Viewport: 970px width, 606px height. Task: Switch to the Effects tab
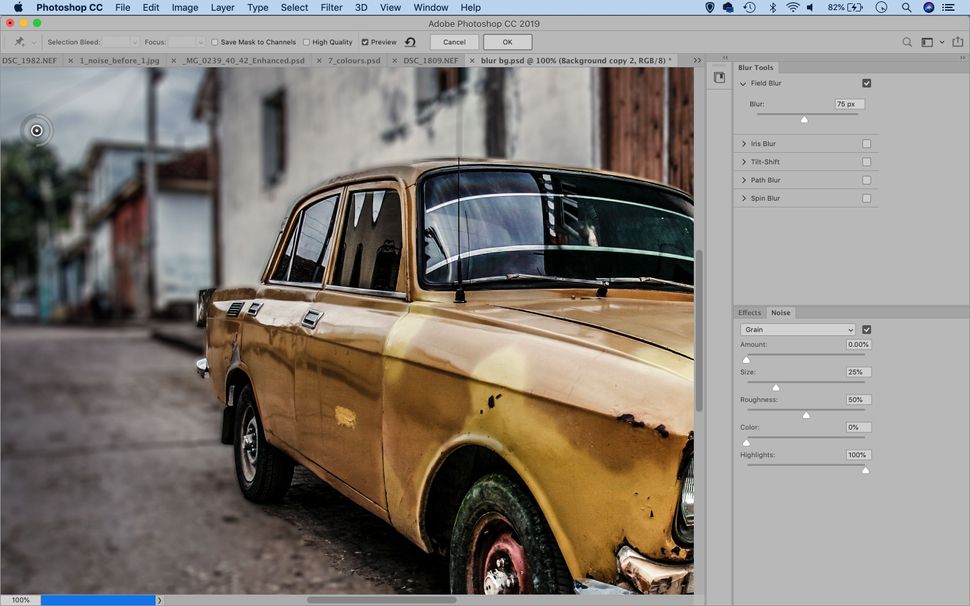[749, 312]
